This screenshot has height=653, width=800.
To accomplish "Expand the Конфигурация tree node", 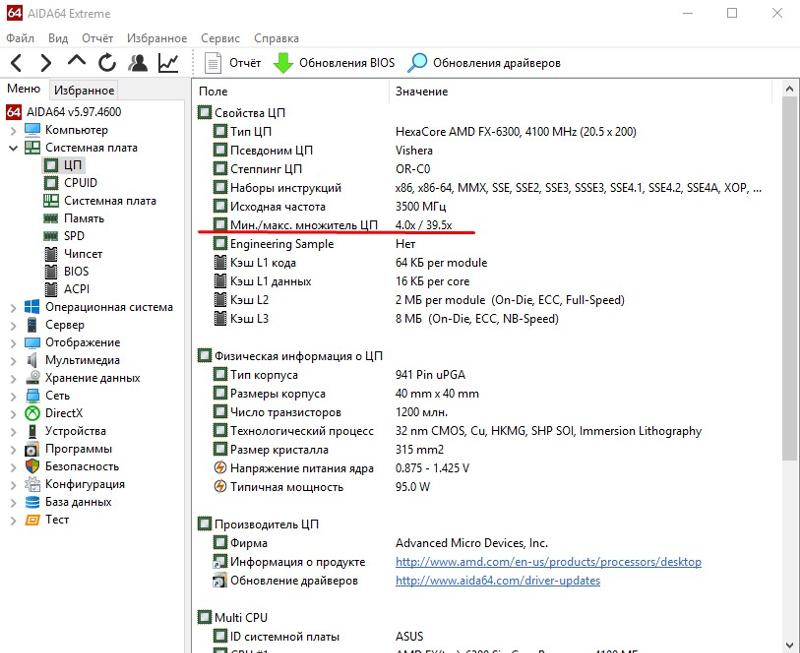I will coord(13,485).
